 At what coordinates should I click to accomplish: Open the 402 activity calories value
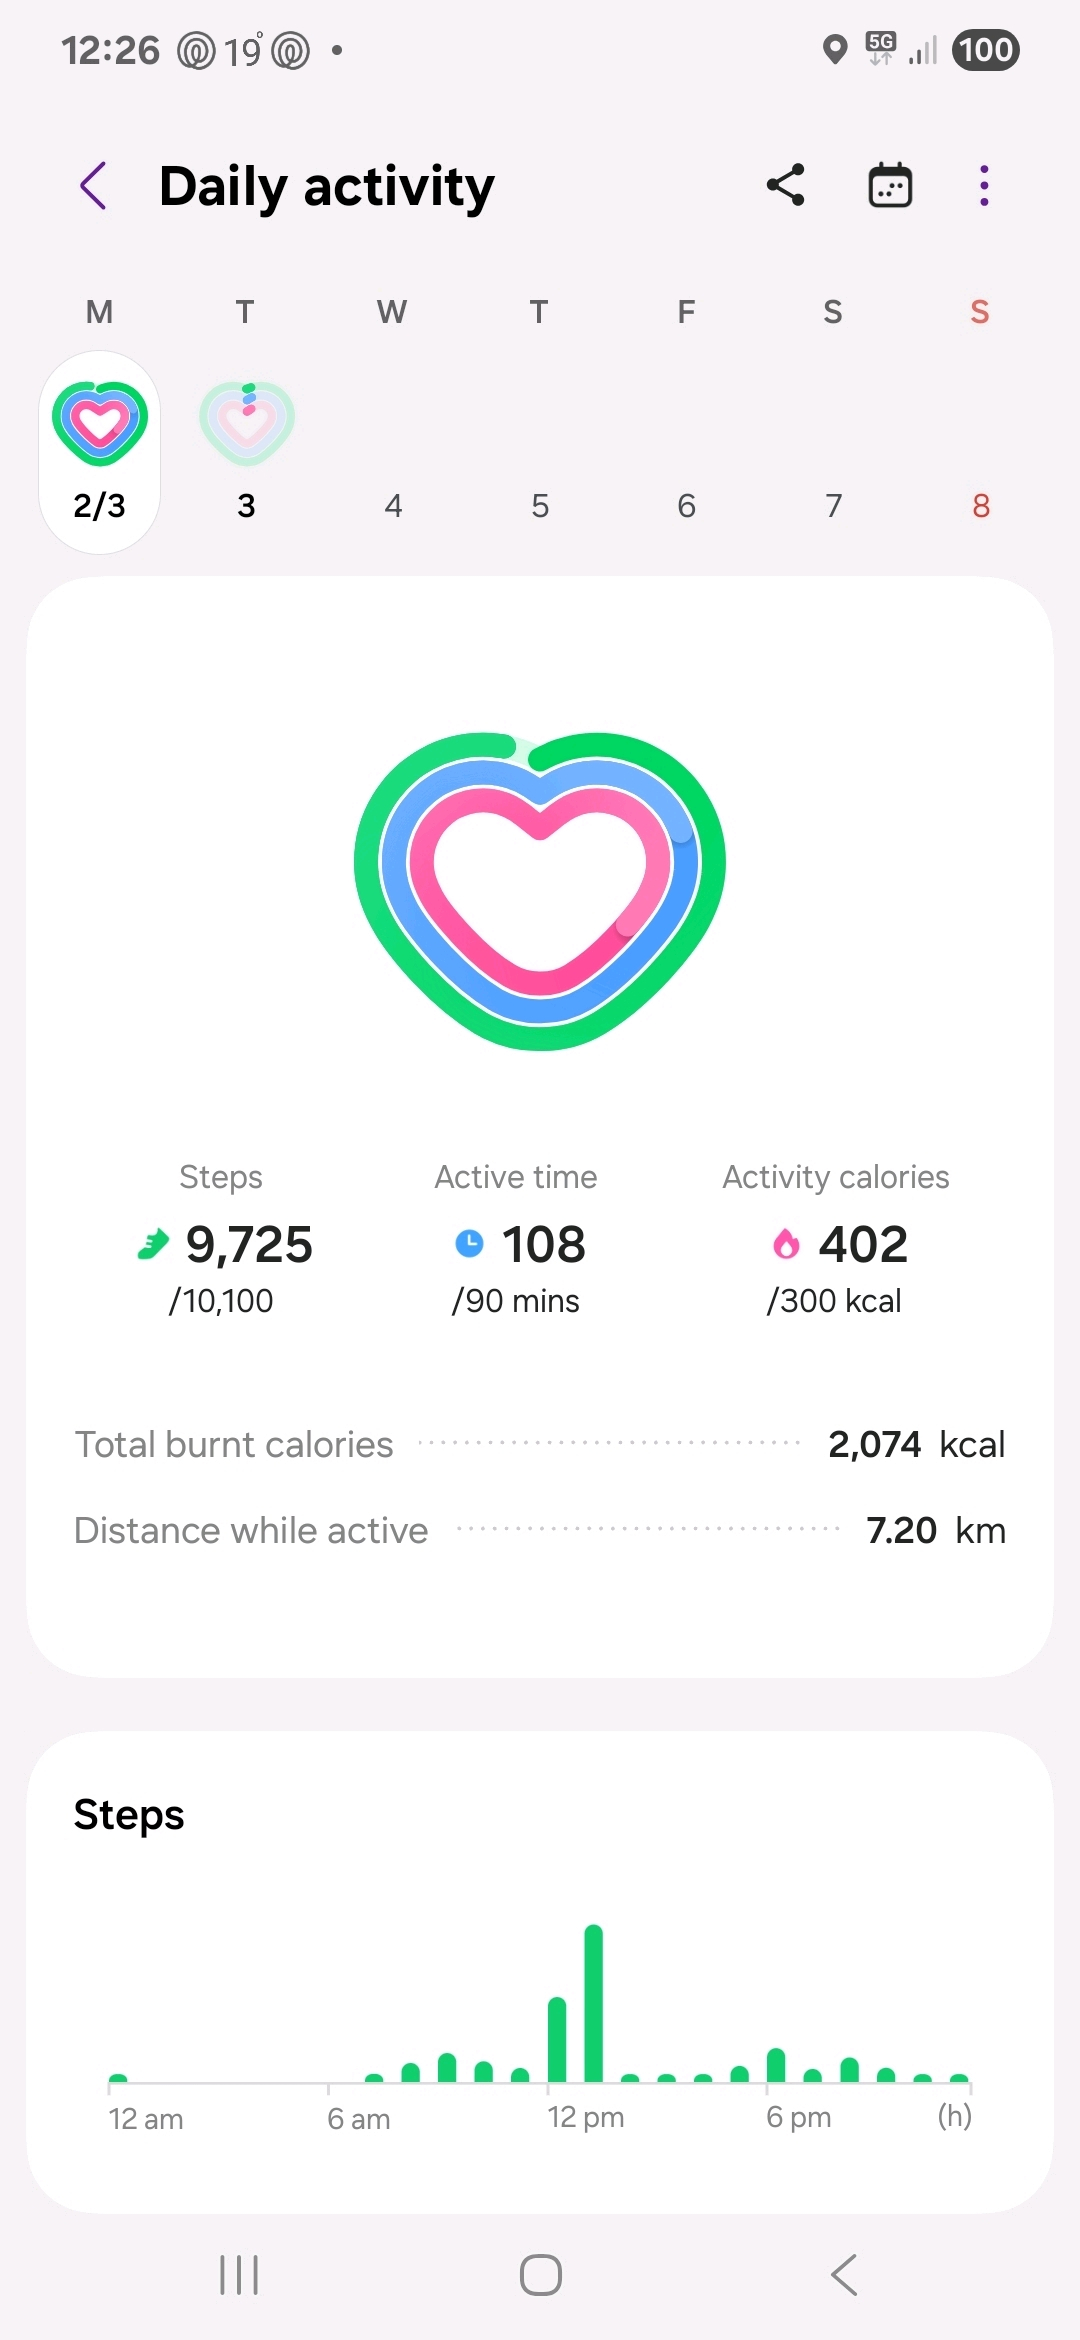863,1245
